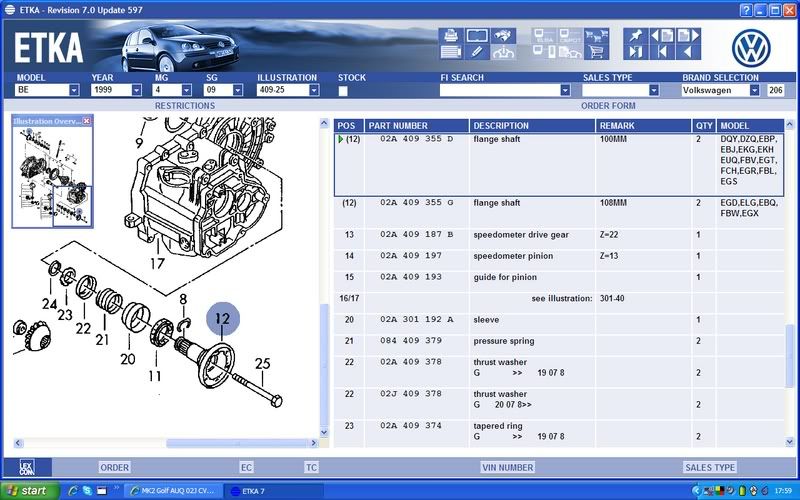Click the multiple shopping carts icon

pos(596,35)
